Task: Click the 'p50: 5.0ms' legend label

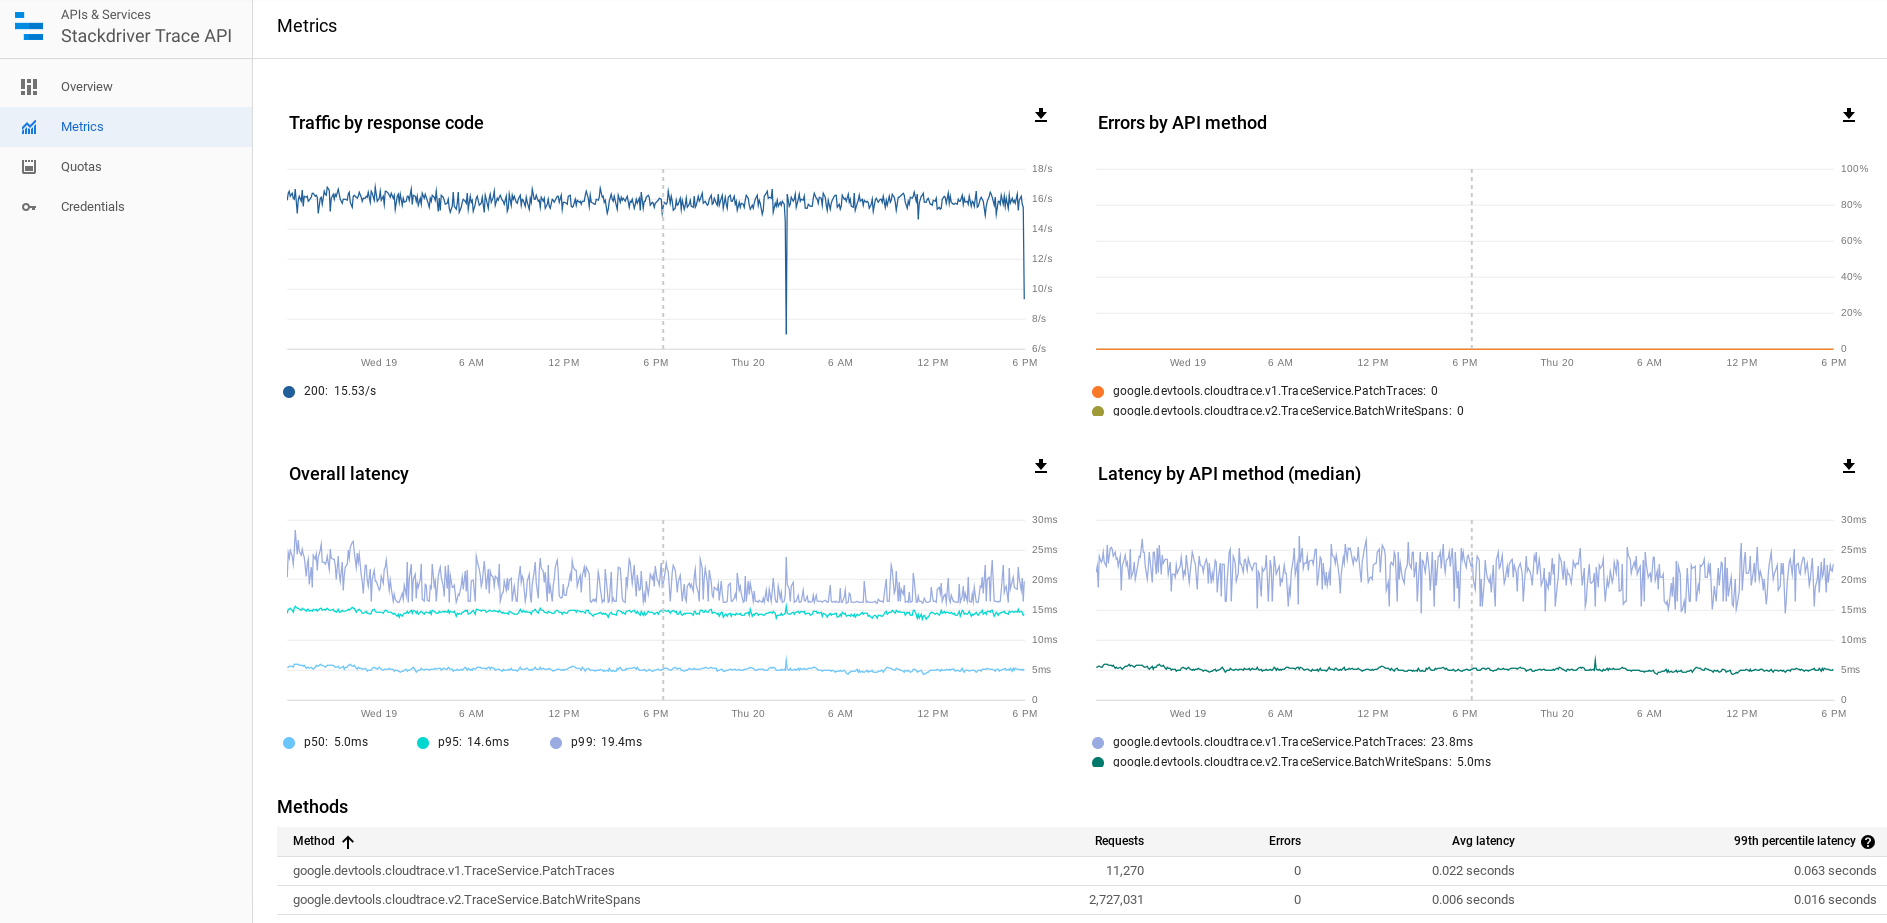Action: click(x=336, y=742)
